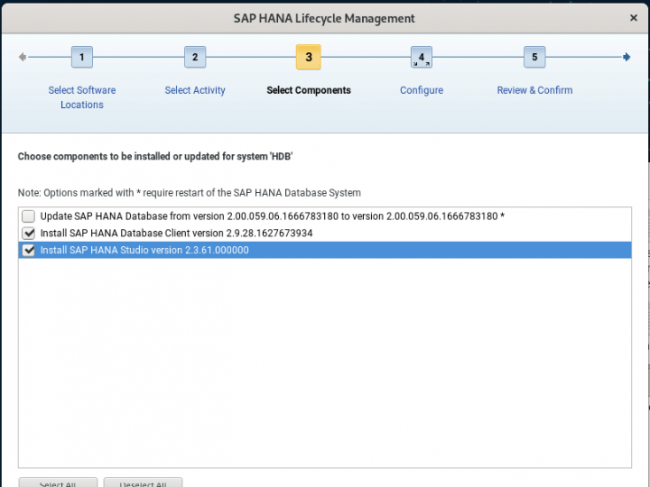Select the Update SAP HANA Database row text
This screenshot has height=487, width=650.
[272, 216]
